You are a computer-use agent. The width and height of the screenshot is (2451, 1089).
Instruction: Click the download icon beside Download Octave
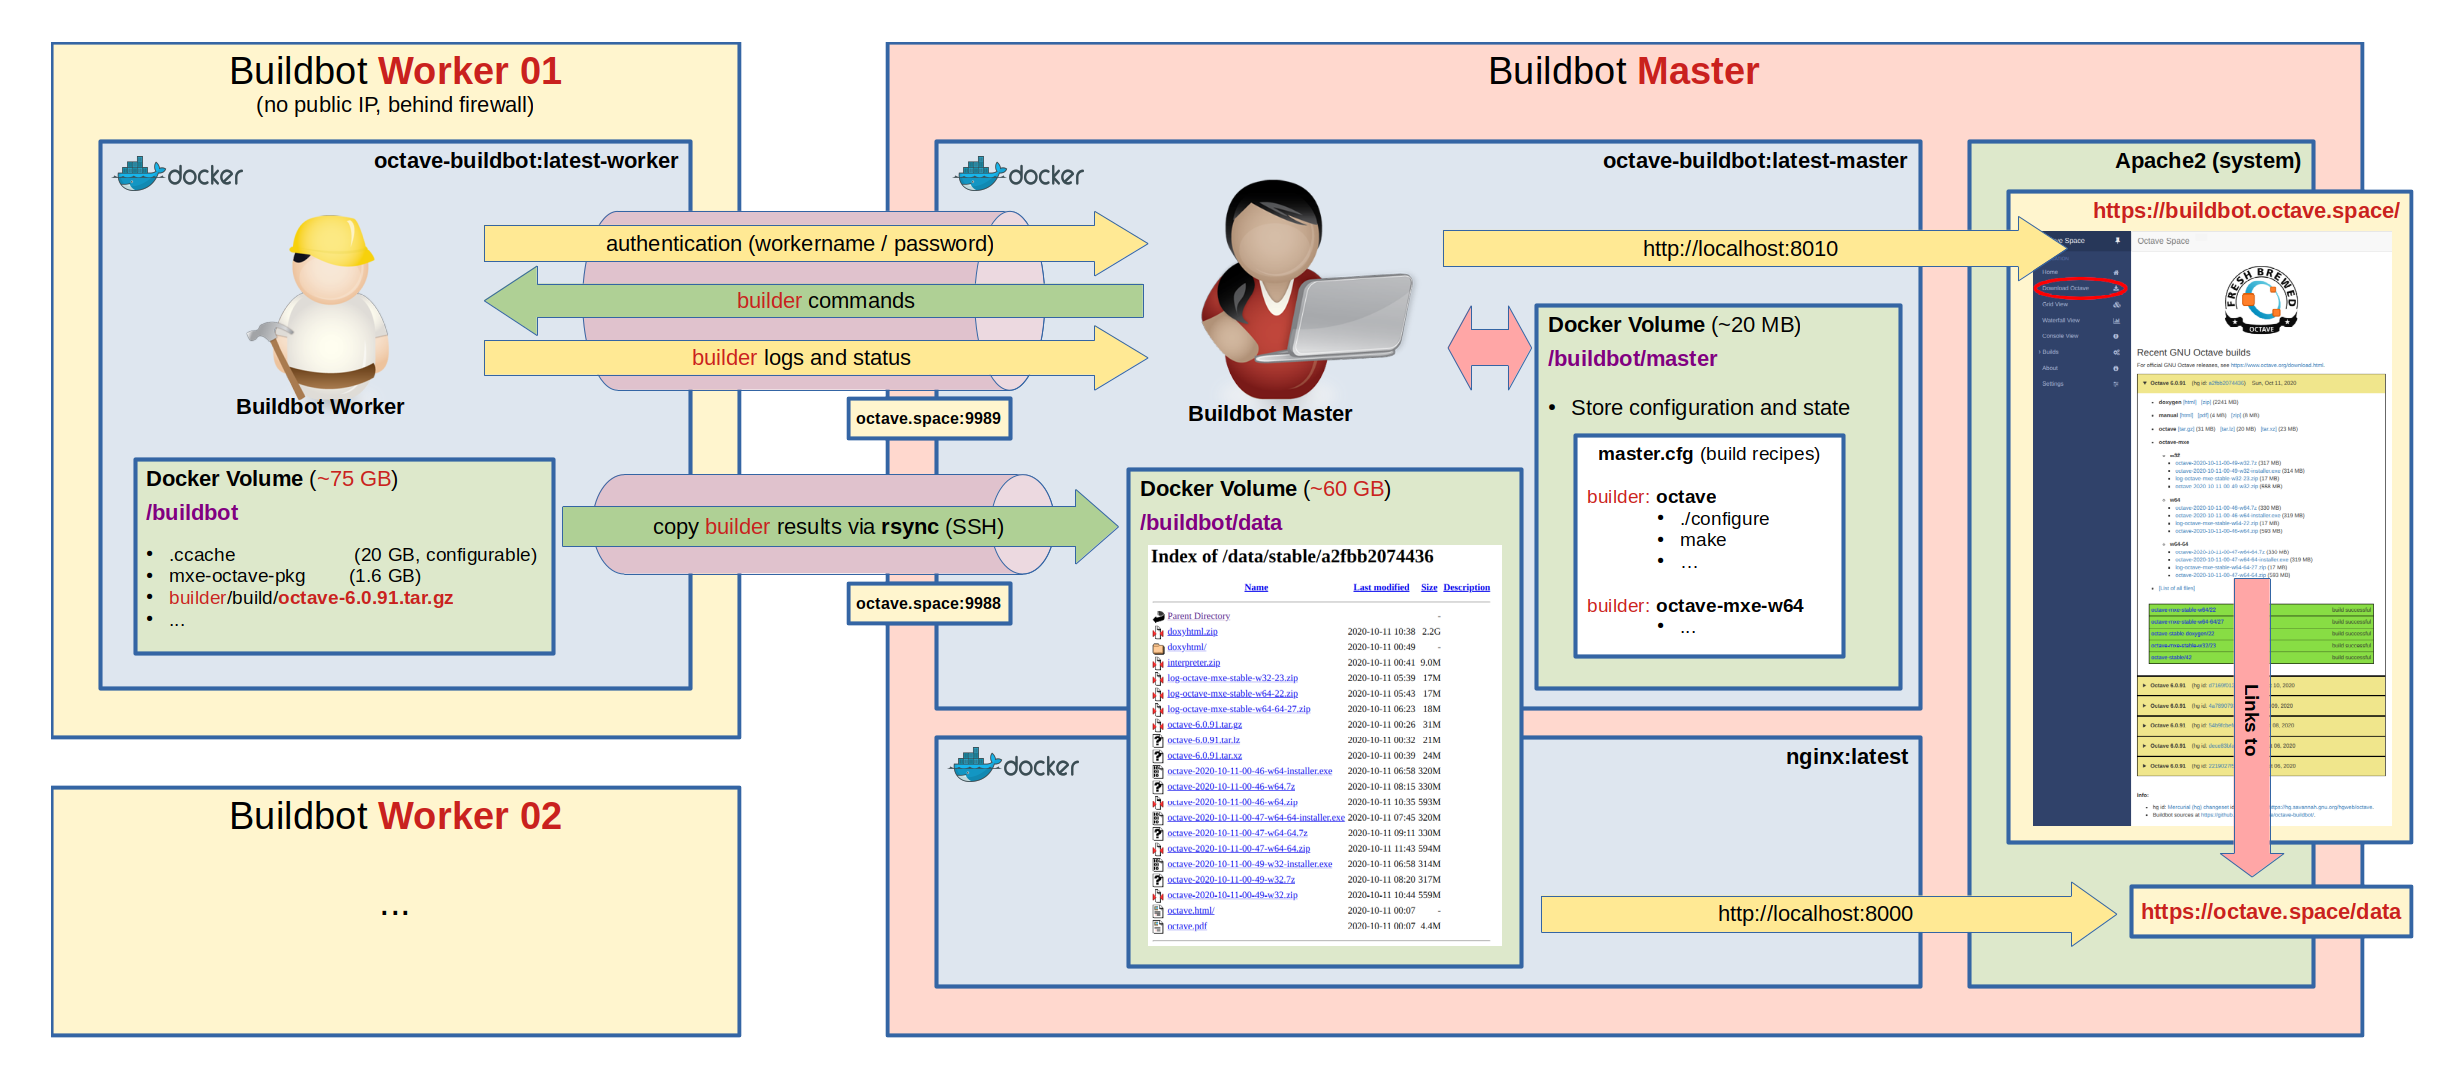pyautogui.click(x=2116, y=288)
